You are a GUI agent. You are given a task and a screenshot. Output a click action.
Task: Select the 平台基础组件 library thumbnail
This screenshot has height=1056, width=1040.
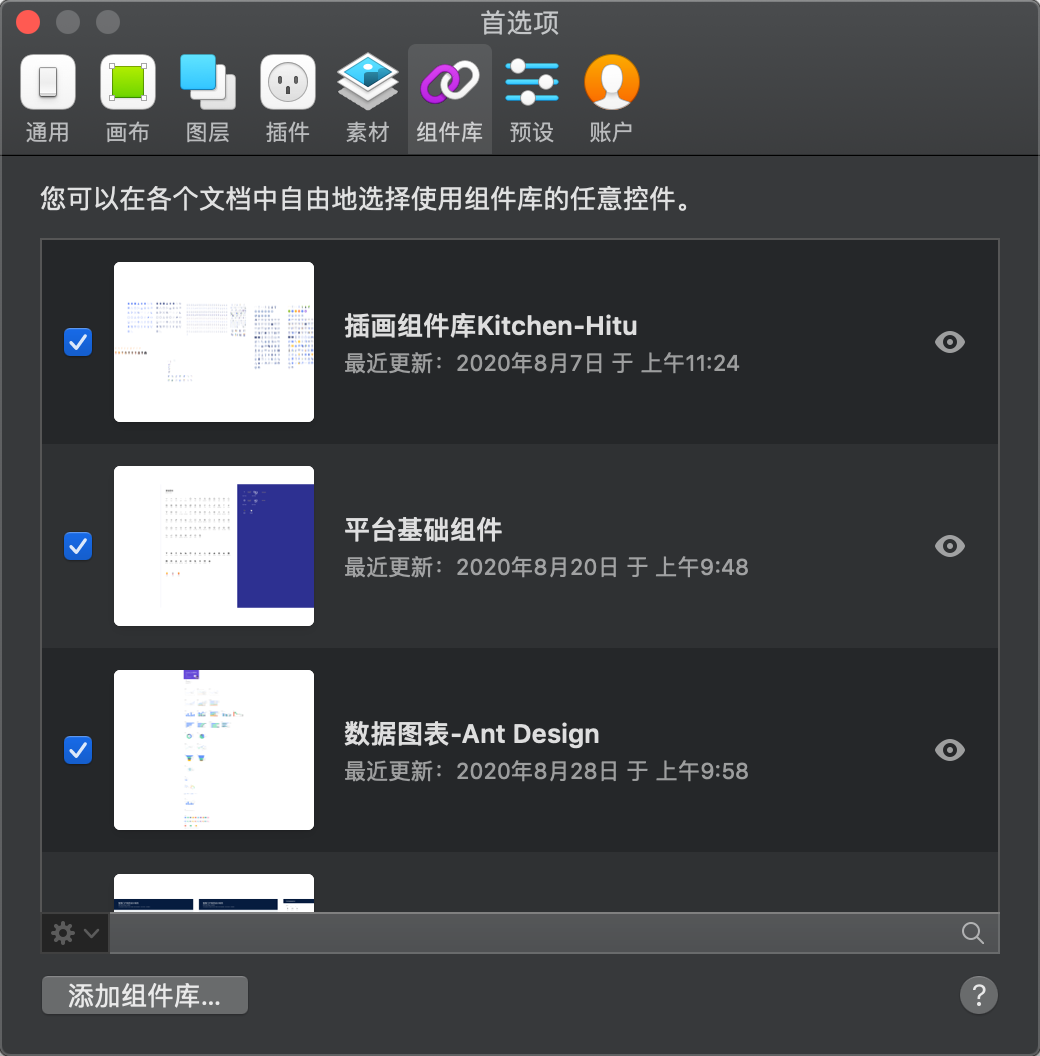point(214,546)
